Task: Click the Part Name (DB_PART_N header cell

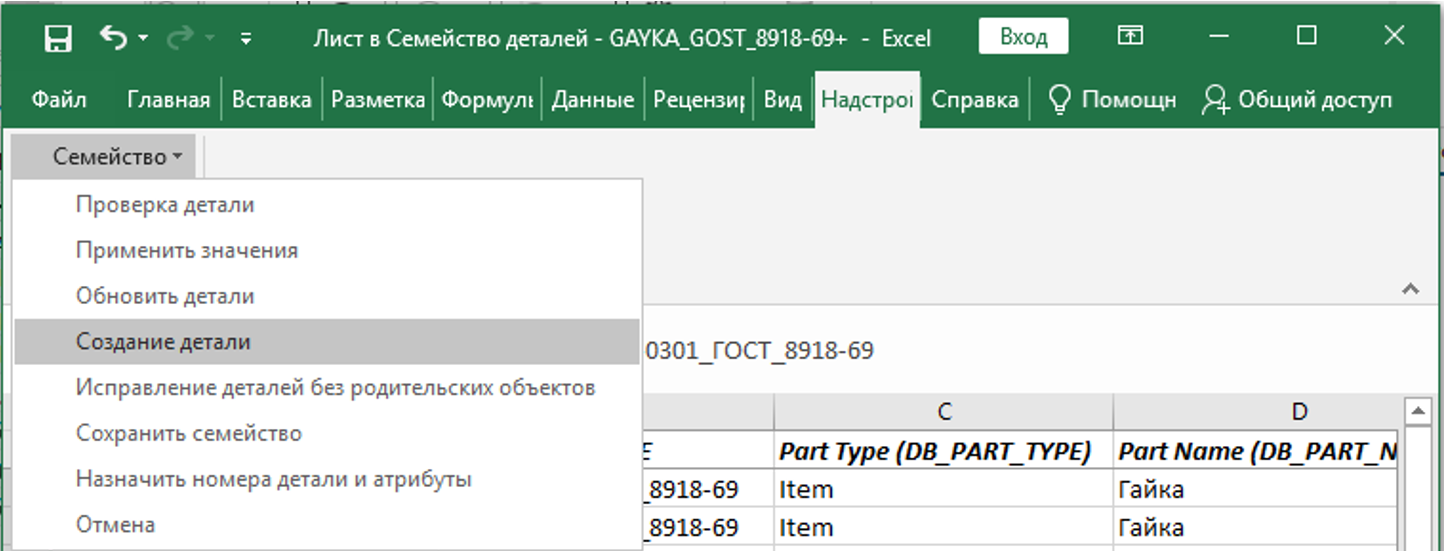Action: (x=1256, y=451)
